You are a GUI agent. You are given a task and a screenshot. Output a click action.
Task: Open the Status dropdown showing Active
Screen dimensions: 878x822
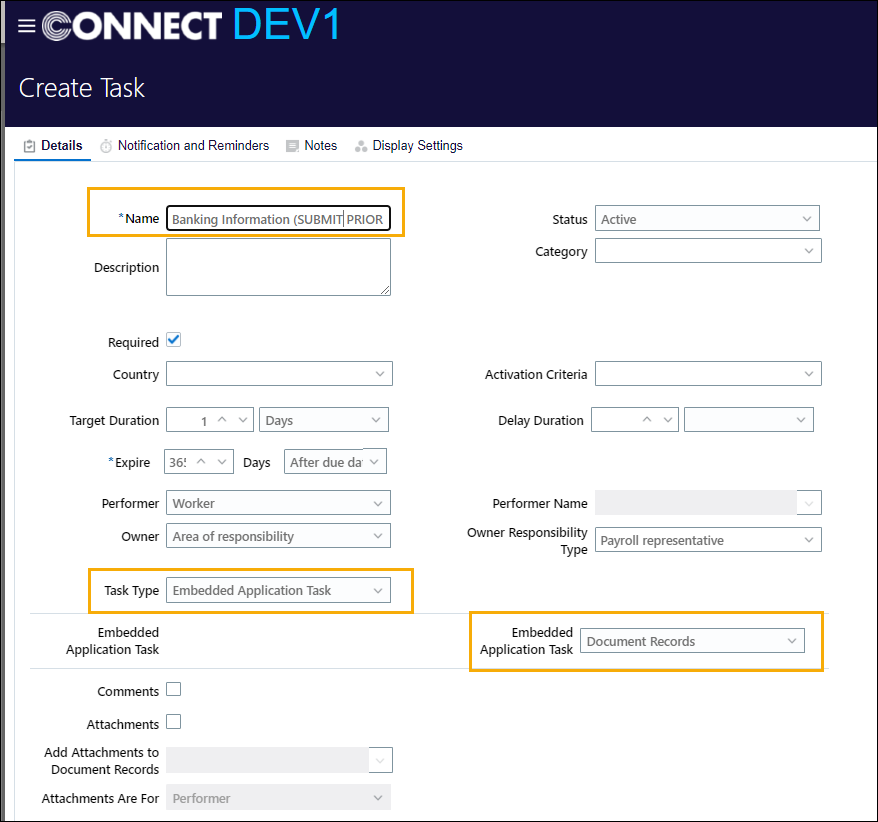pyautogui.click(x=707, y=218)
